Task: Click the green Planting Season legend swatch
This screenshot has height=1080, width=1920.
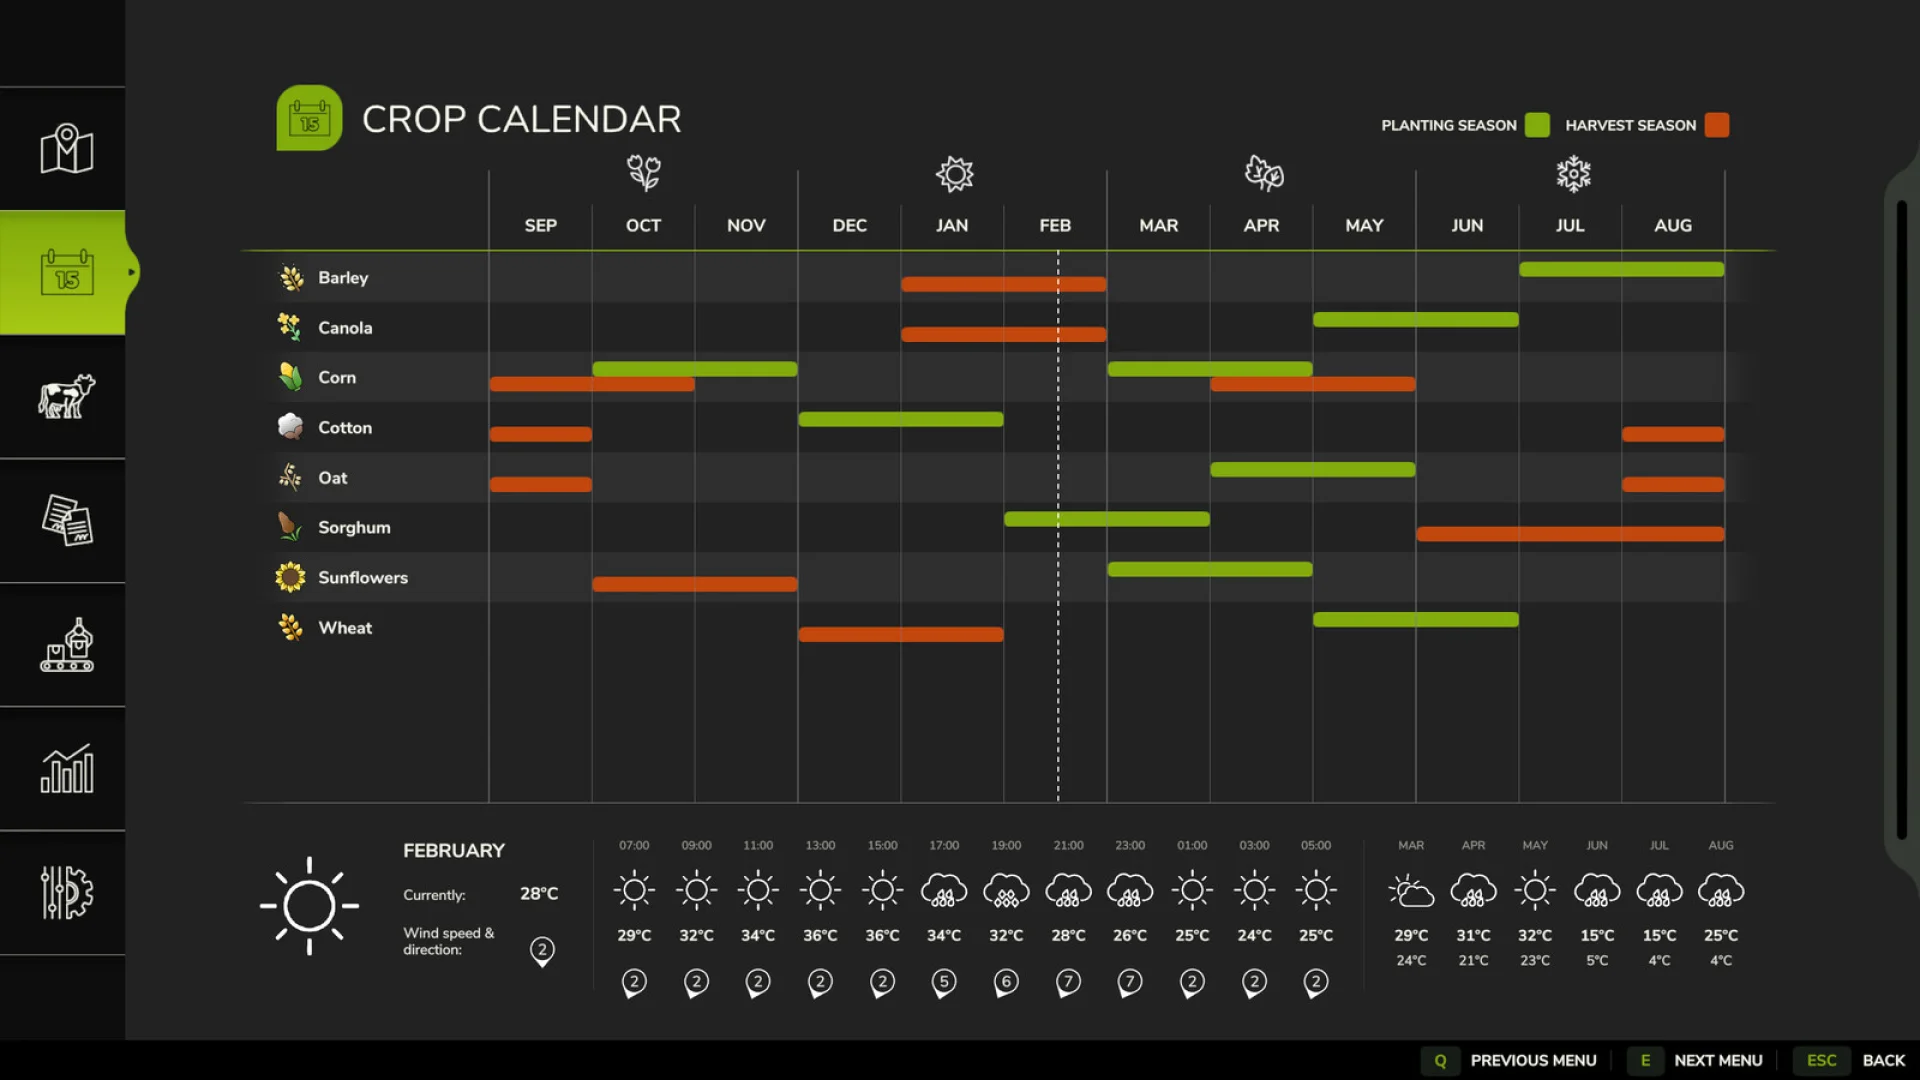Action: coord(1537,125)
